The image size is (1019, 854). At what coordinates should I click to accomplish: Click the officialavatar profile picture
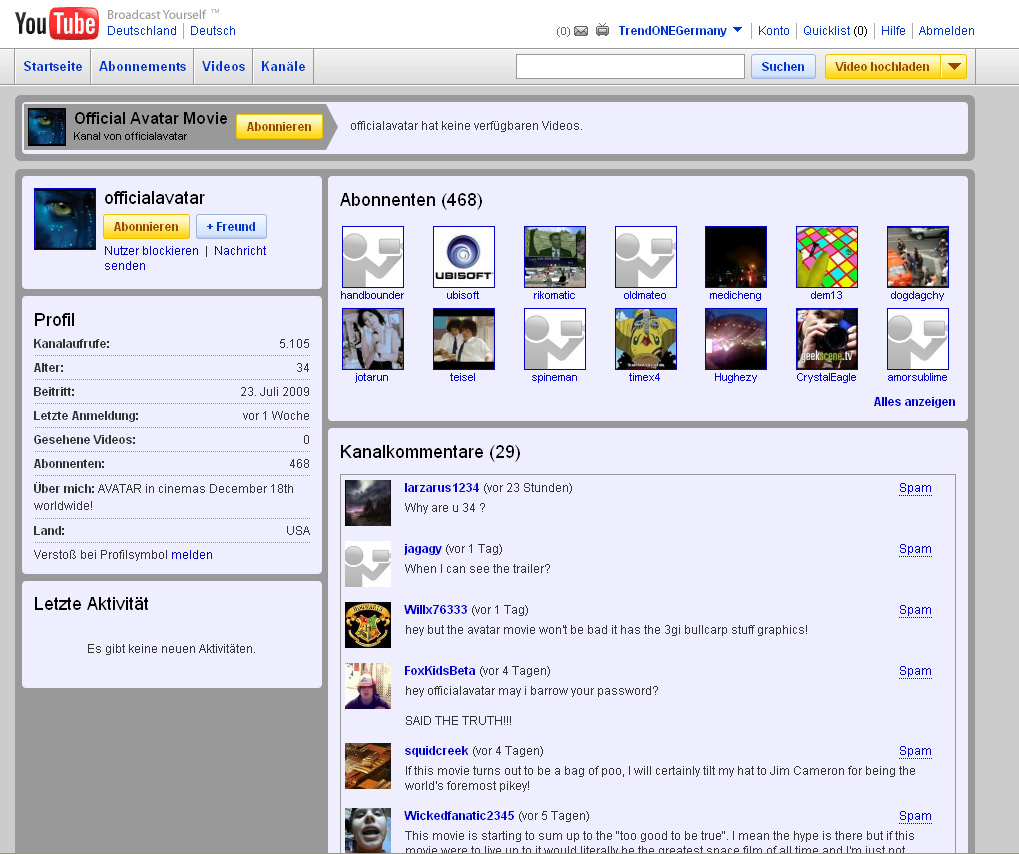click(65, 219)
